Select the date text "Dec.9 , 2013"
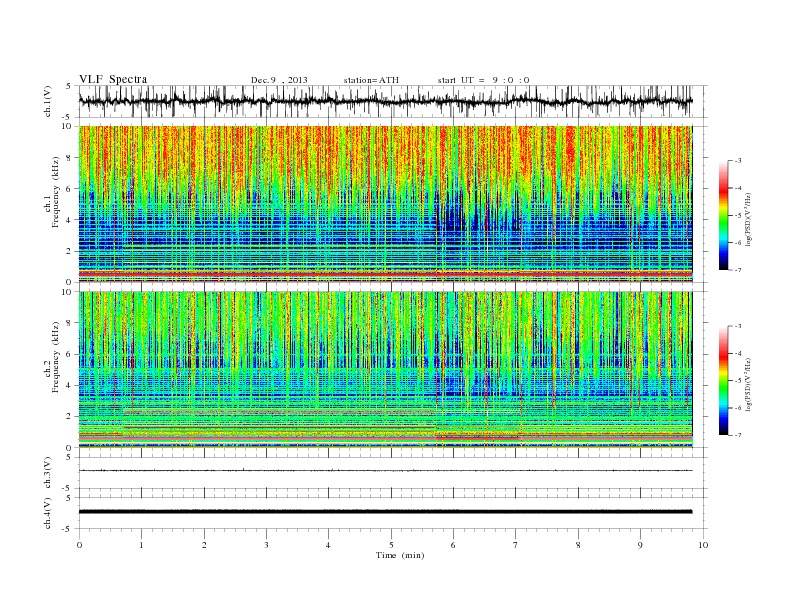Image resolution: width=792 pixels, height=612 pixels. point(279,80)
